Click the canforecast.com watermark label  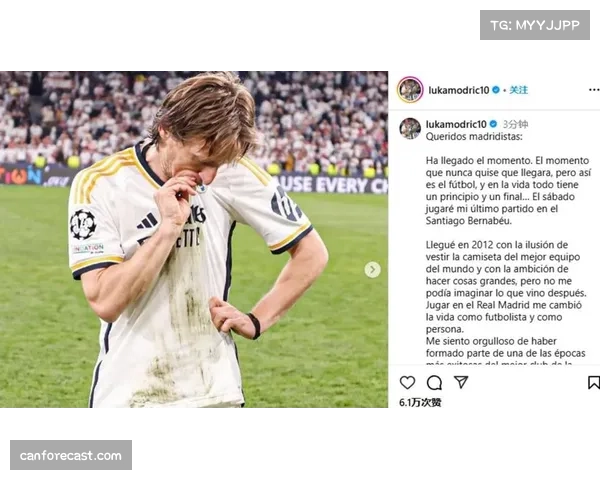point(71,455)
